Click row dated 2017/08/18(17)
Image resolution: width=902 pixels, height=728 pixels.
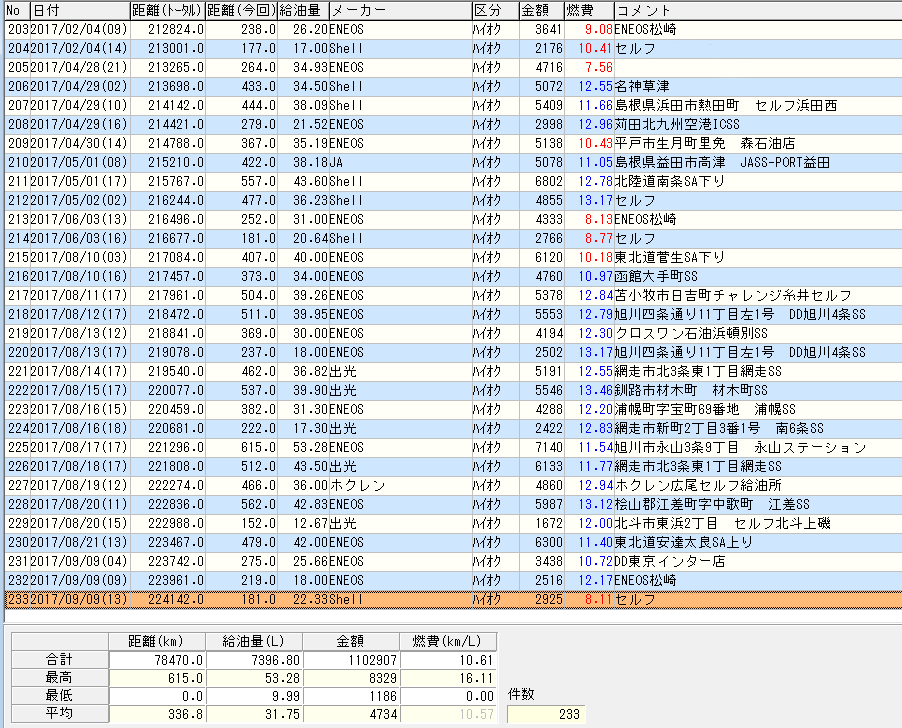(453, 466)
